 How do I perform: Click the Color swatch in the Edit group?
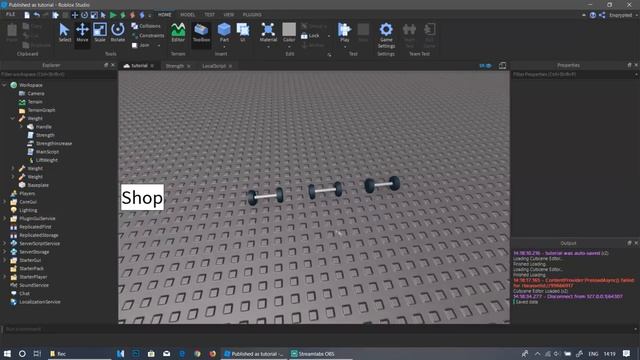(289, 29)
